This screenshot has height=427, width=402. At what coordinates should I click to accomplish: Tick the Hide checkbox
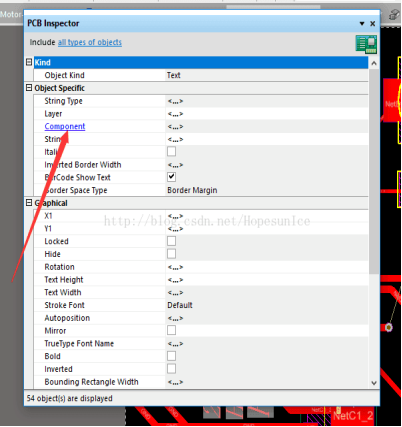point(171,254)
